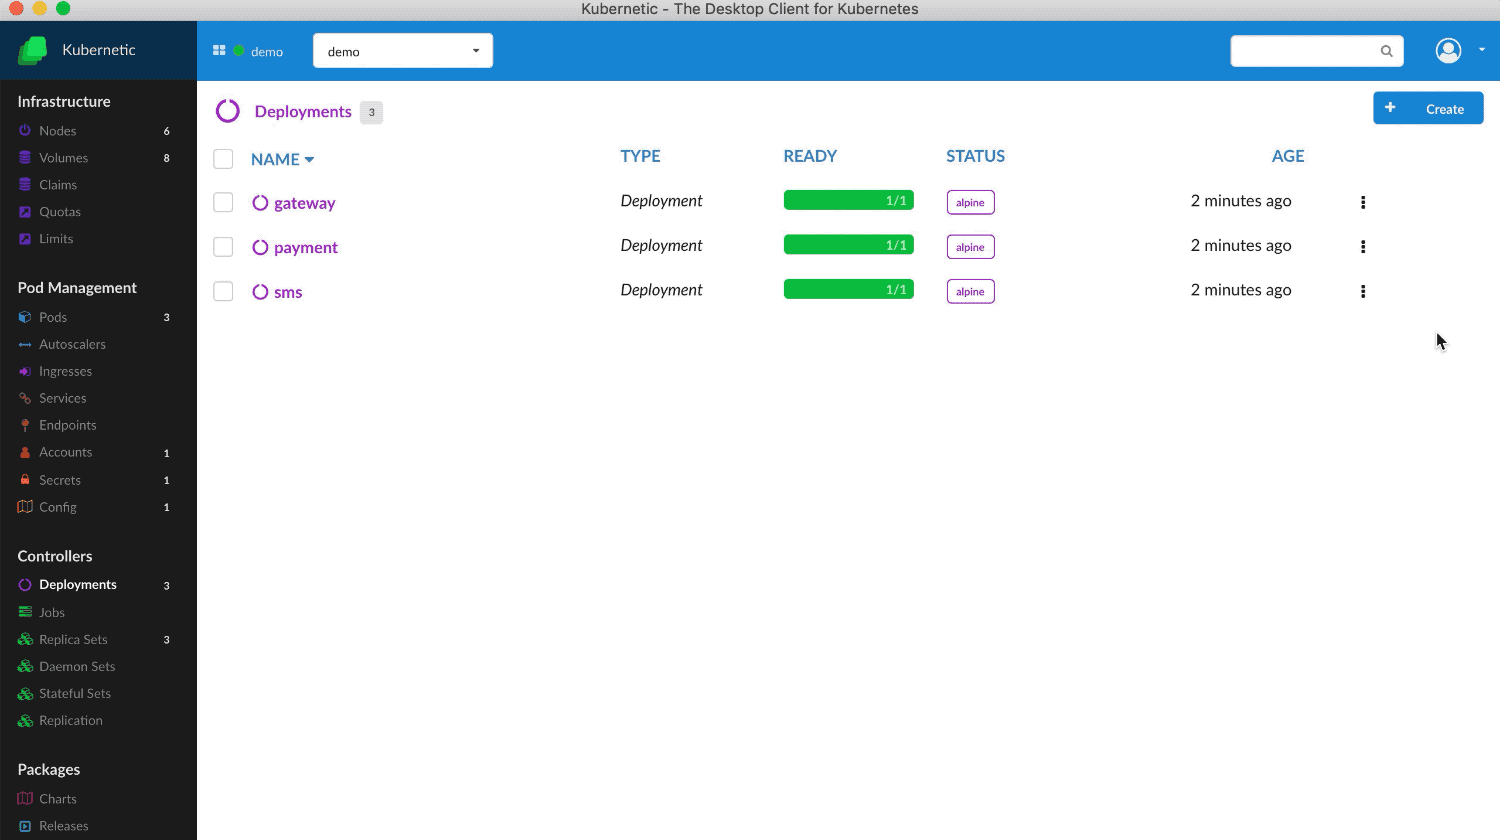This screenshot has width=1500, height=840.
Task: Open the gateway row three-dot menu
Action: [1362, 202]
